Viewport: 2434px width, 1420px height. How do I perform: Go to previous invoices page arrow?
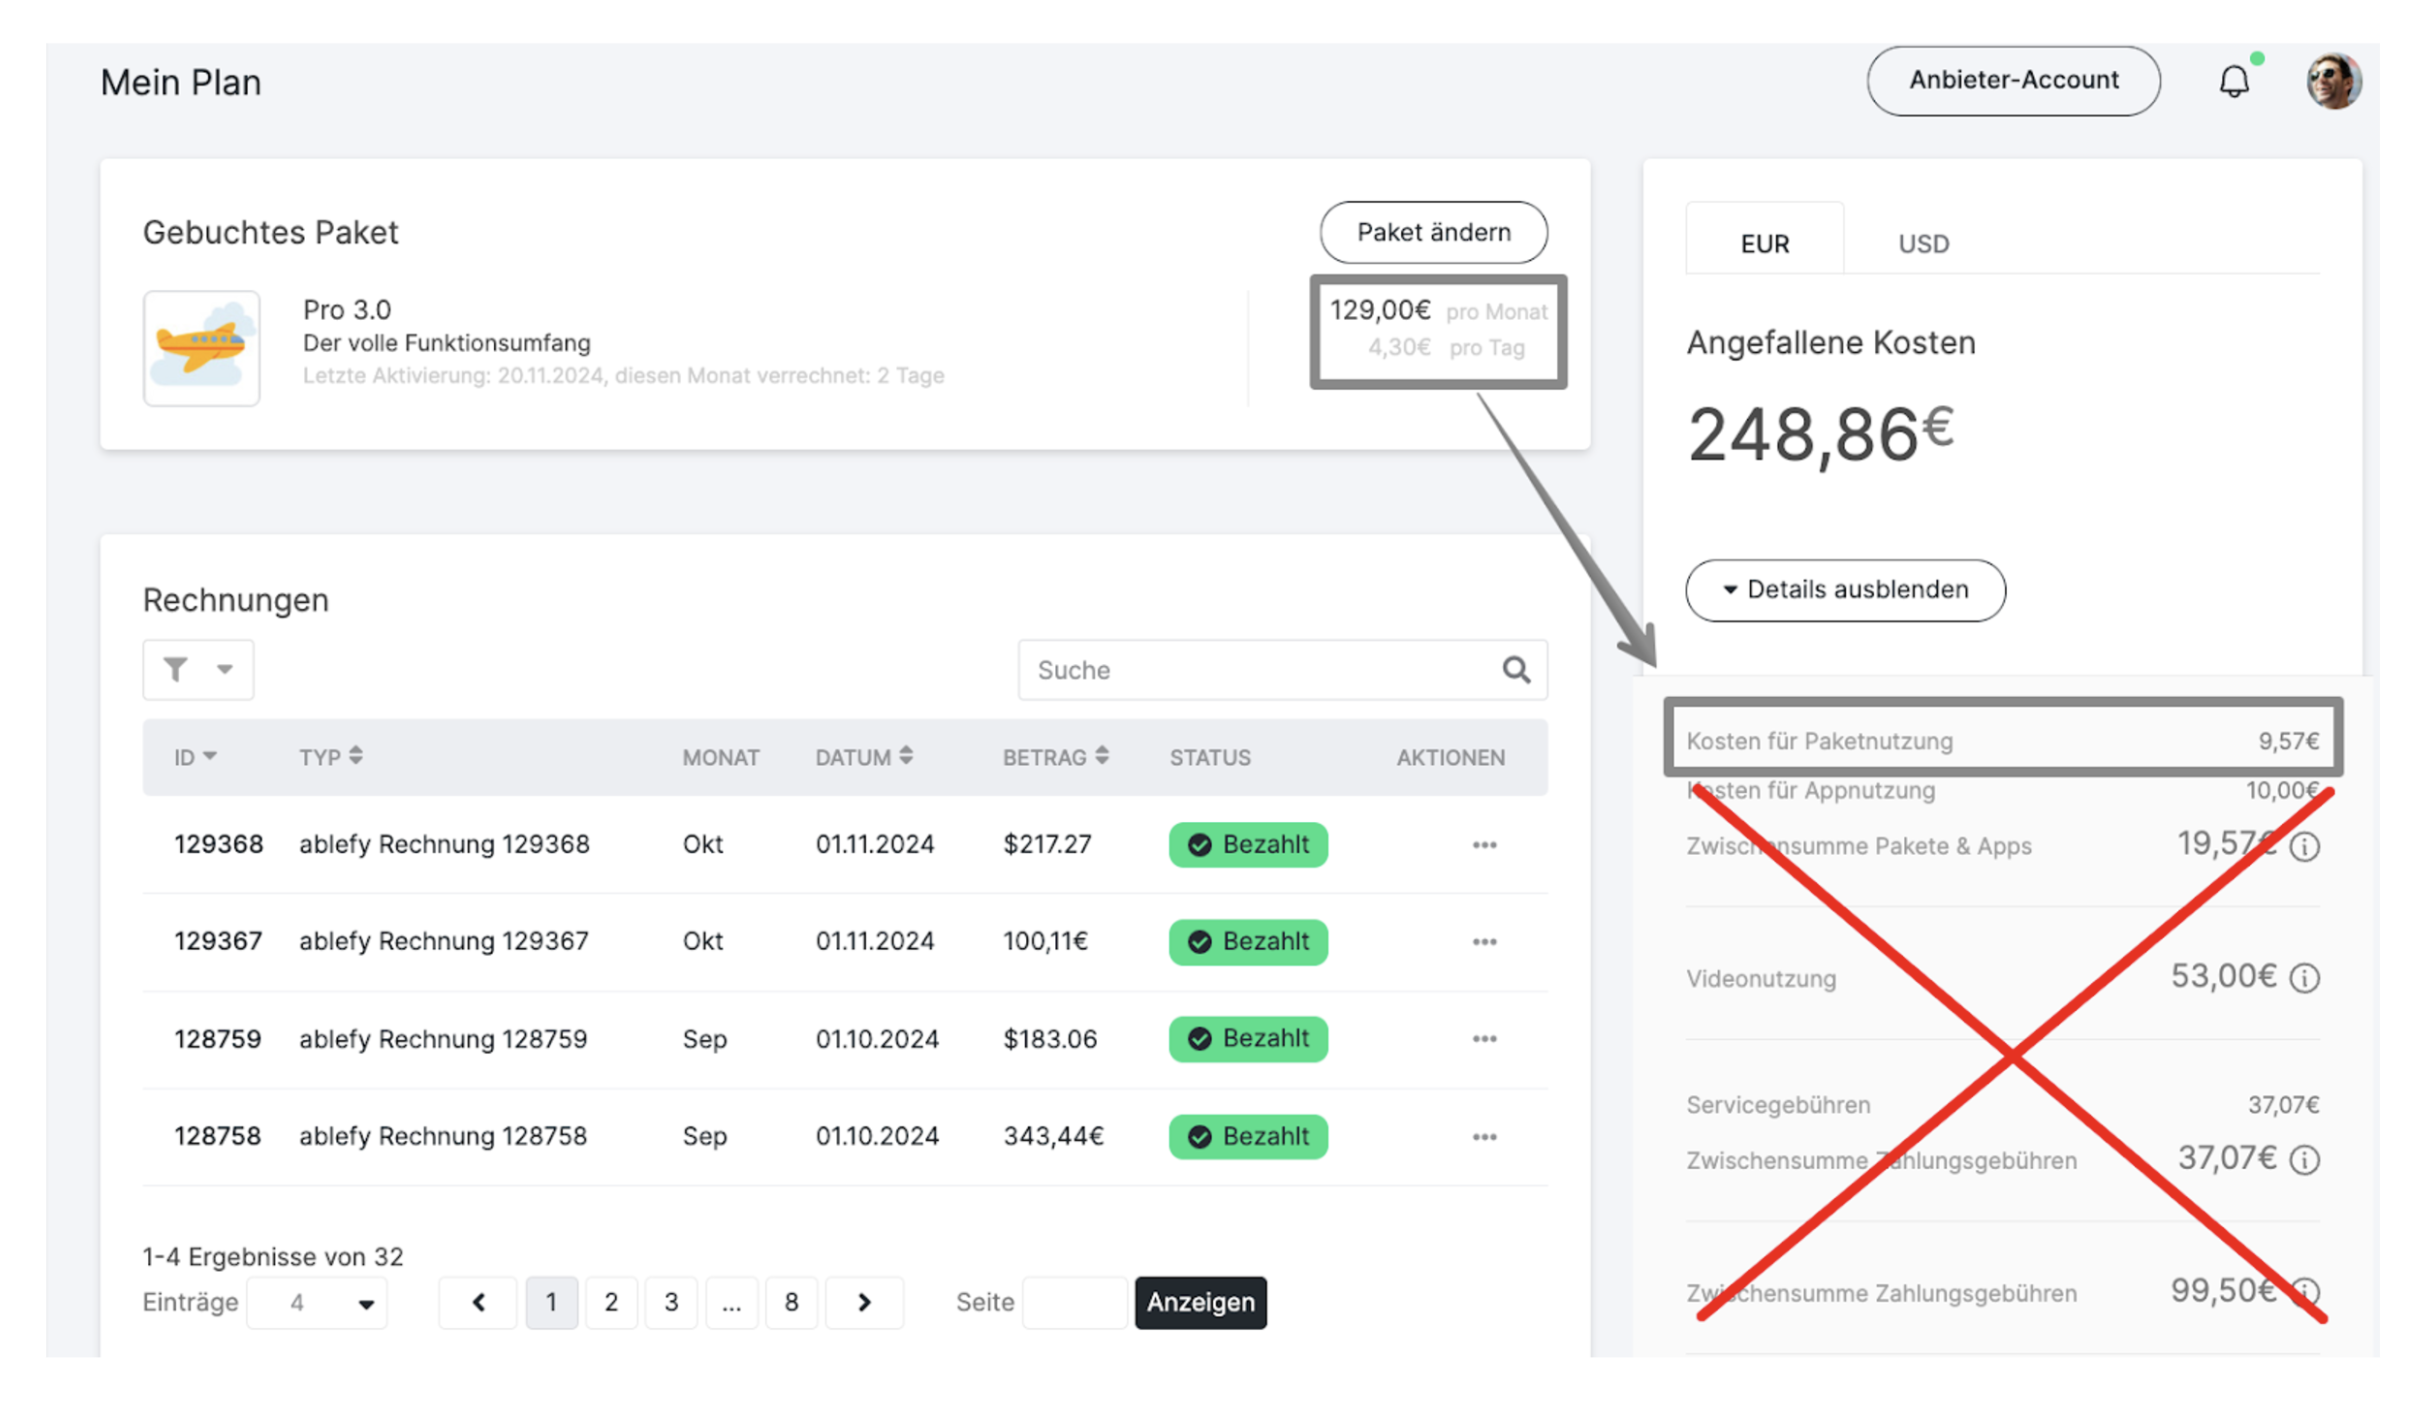[478, 1302]
